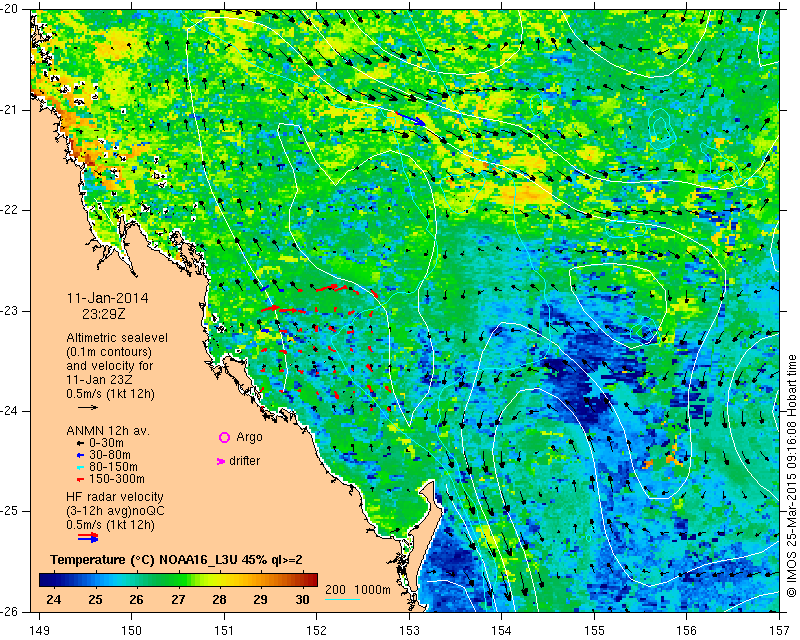The height and width of the screenshot is (640, 800).
Task: Click the dark red end of the temperature bar
Action: 310,580
